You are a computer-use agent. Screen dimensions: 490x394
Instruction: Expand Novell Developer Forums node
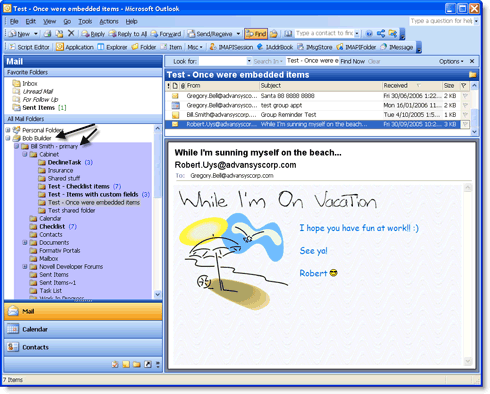pos(25,266)
